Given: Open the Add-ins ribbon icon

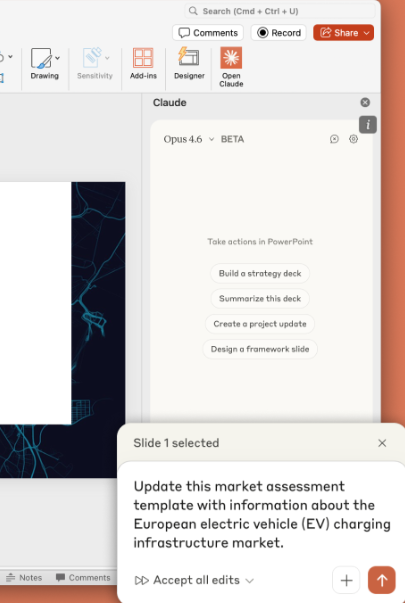Looking at the screenshot, I should point(143,58).
